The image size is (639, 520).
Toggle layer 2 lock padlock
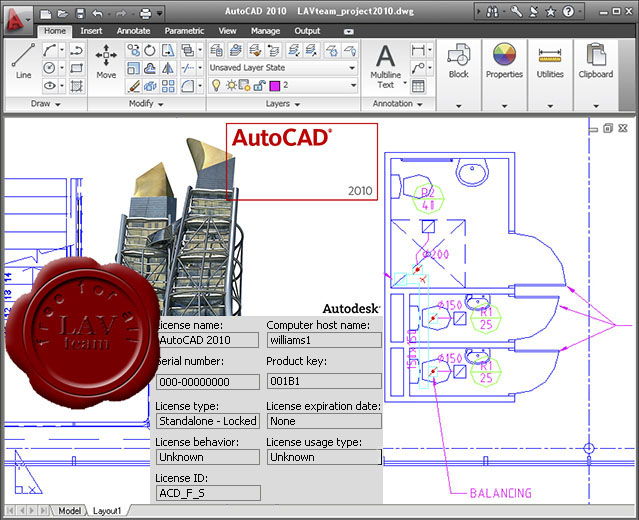(x=259, y=85)
